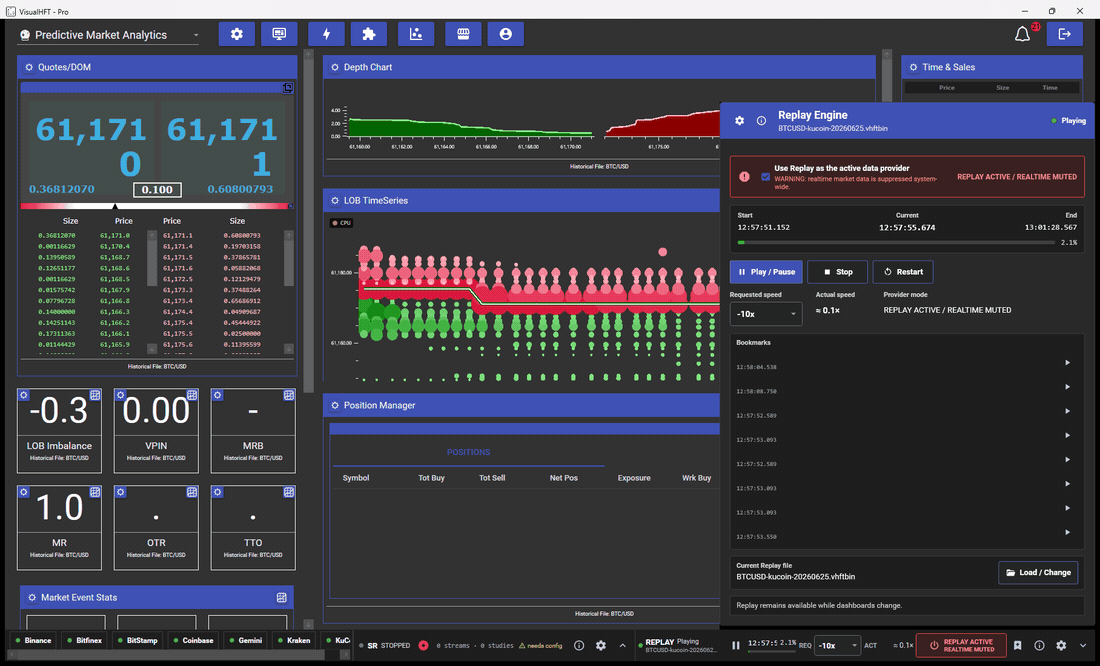Click the Symbol column header in Position Manager

[356, 478]
